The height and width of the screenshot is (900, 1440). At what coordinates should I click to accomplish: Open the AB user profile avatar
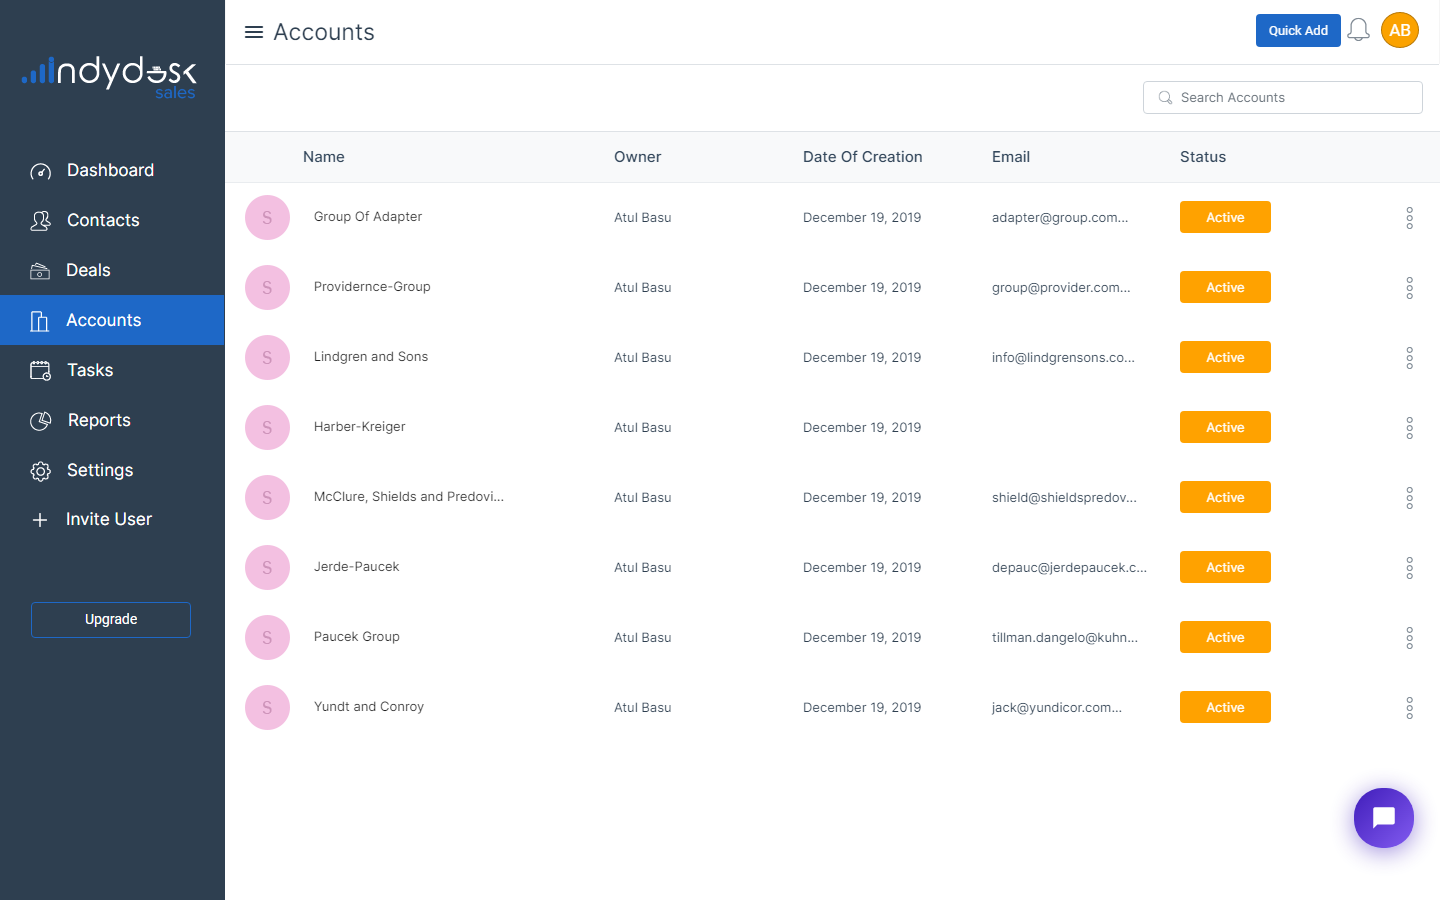1399,31
